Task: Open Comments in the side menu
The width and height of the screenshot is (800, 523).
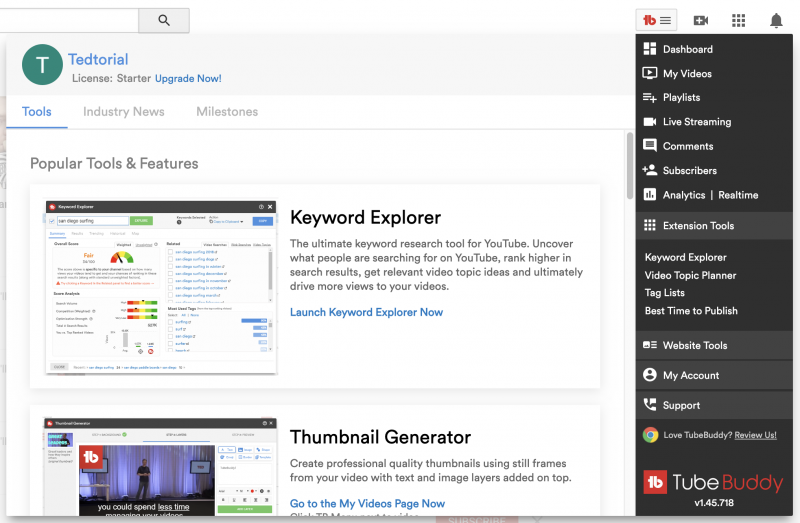Action: point(687,146)
